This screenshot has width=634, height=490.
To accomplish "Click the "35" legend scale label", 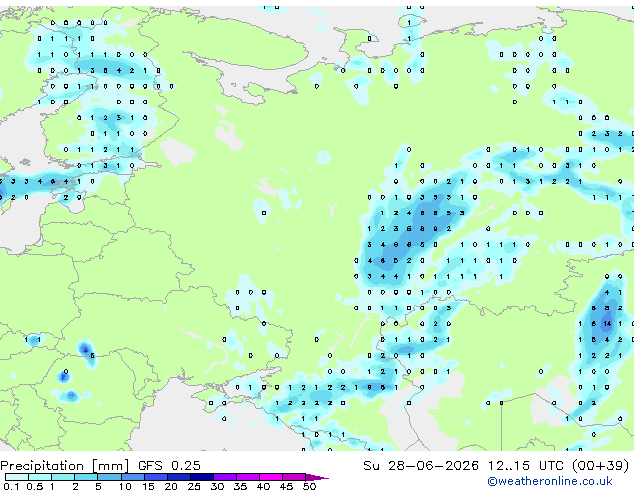I will [x=240, y=486].
